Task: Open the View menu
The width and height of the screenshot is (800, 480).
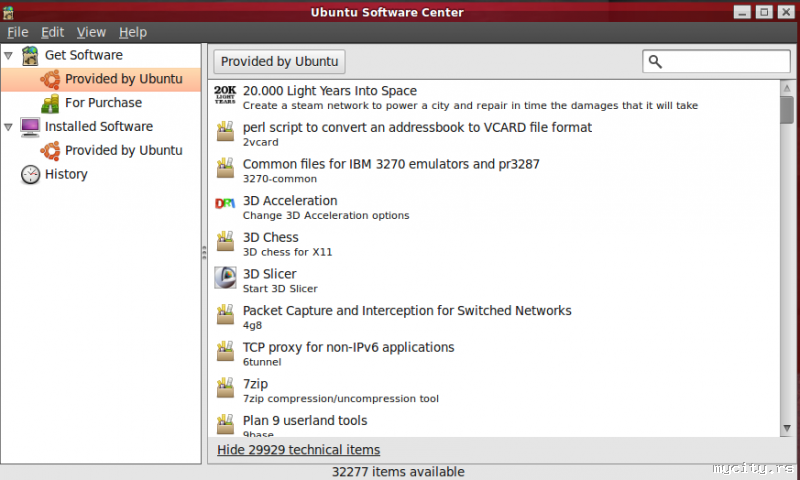Action: tap(91, 32)
